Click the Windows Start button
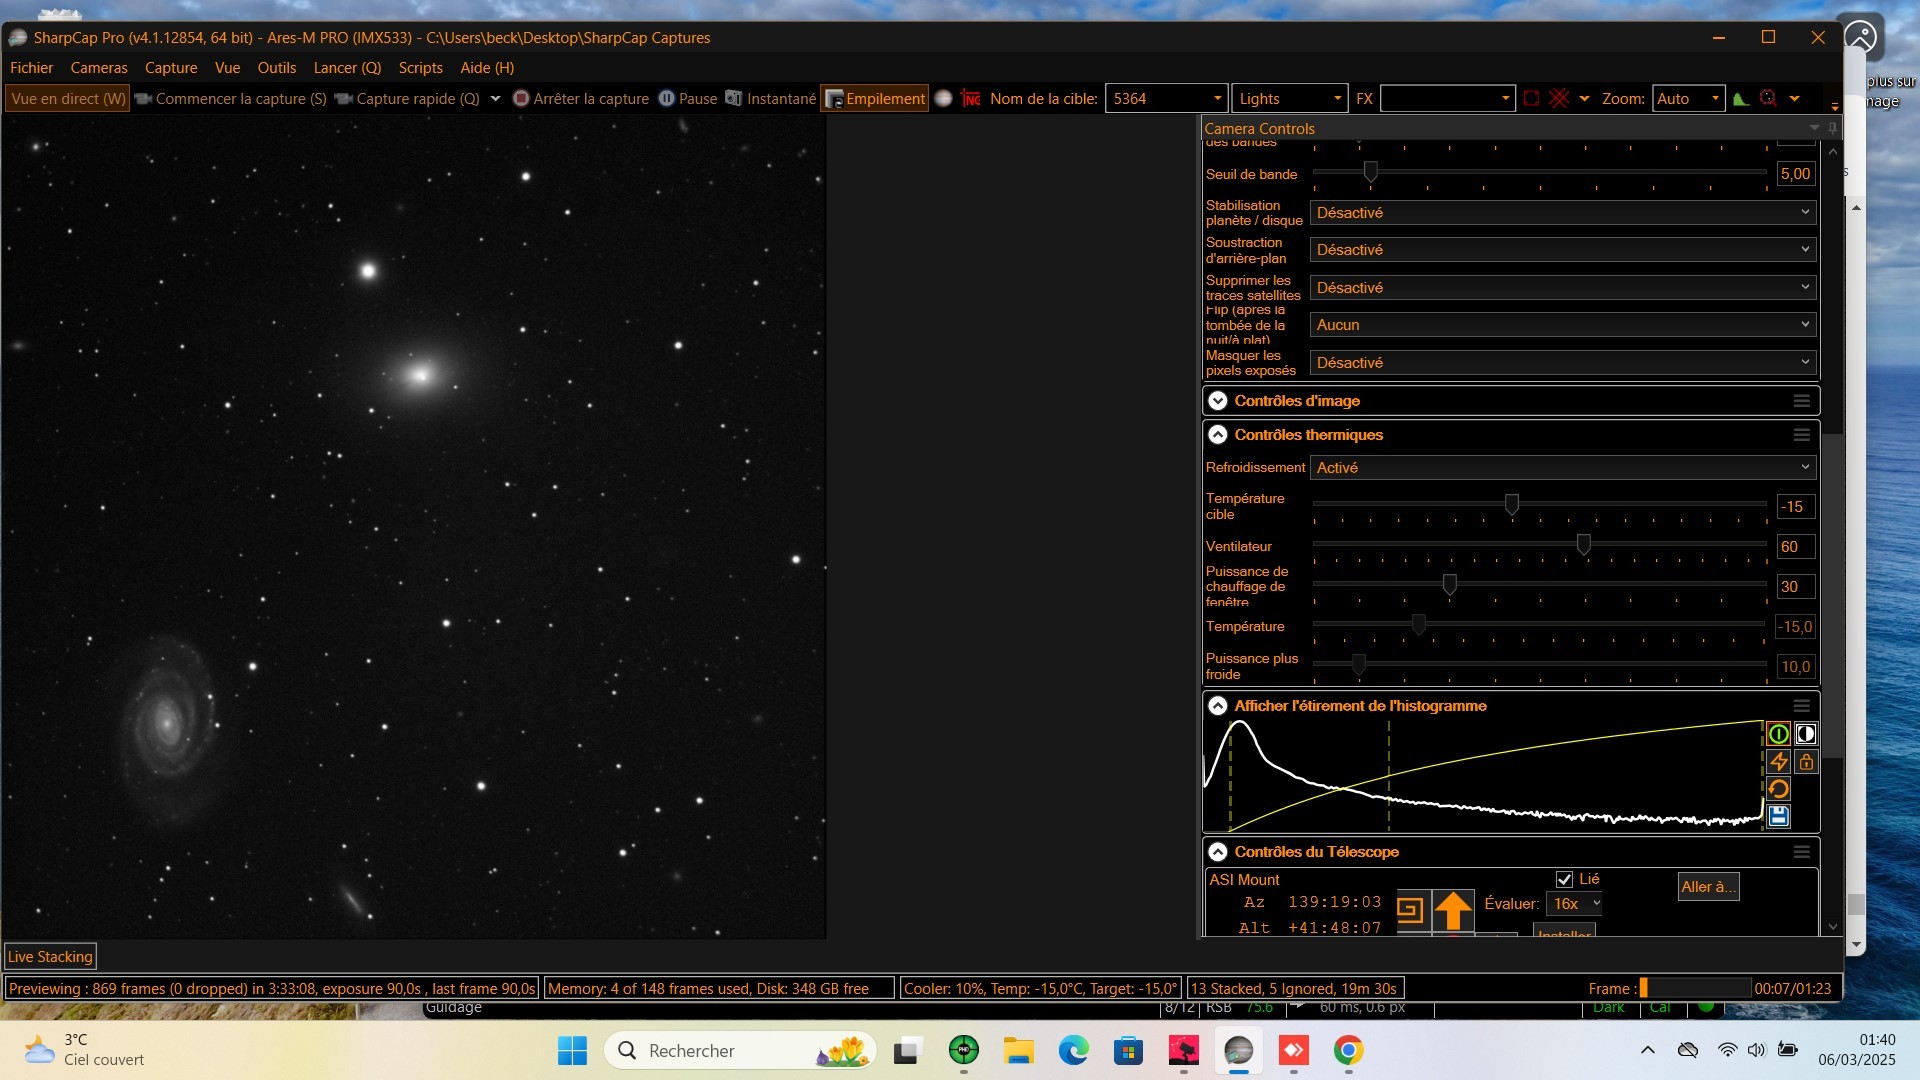Viewport: 1920px width, 1080px height. 572,1050
